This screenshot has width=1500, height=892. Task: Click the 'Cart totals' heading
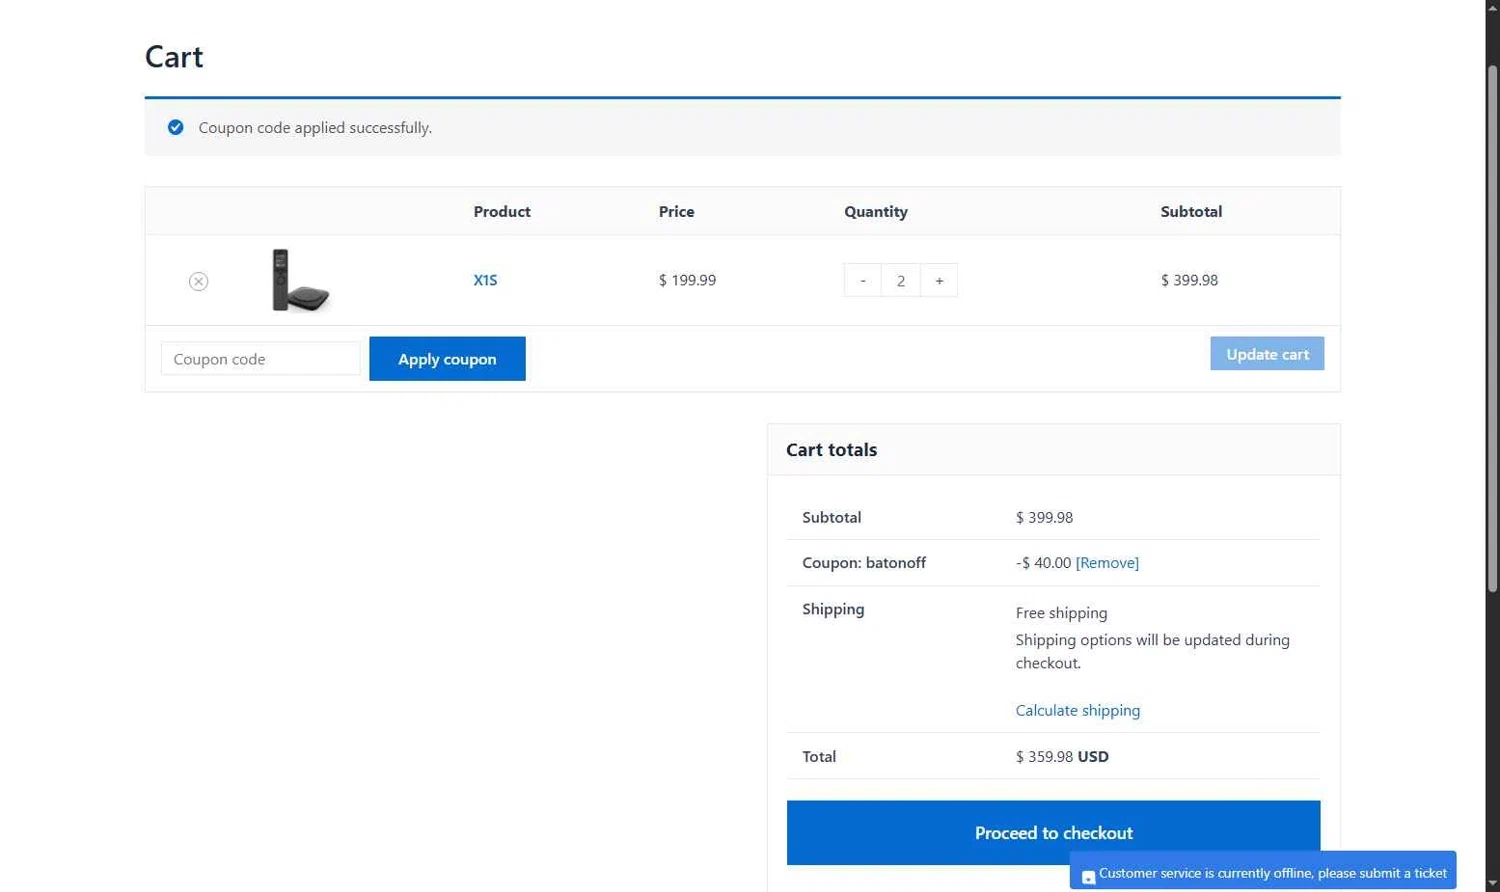pyautogui.click(x=831, y=450)
